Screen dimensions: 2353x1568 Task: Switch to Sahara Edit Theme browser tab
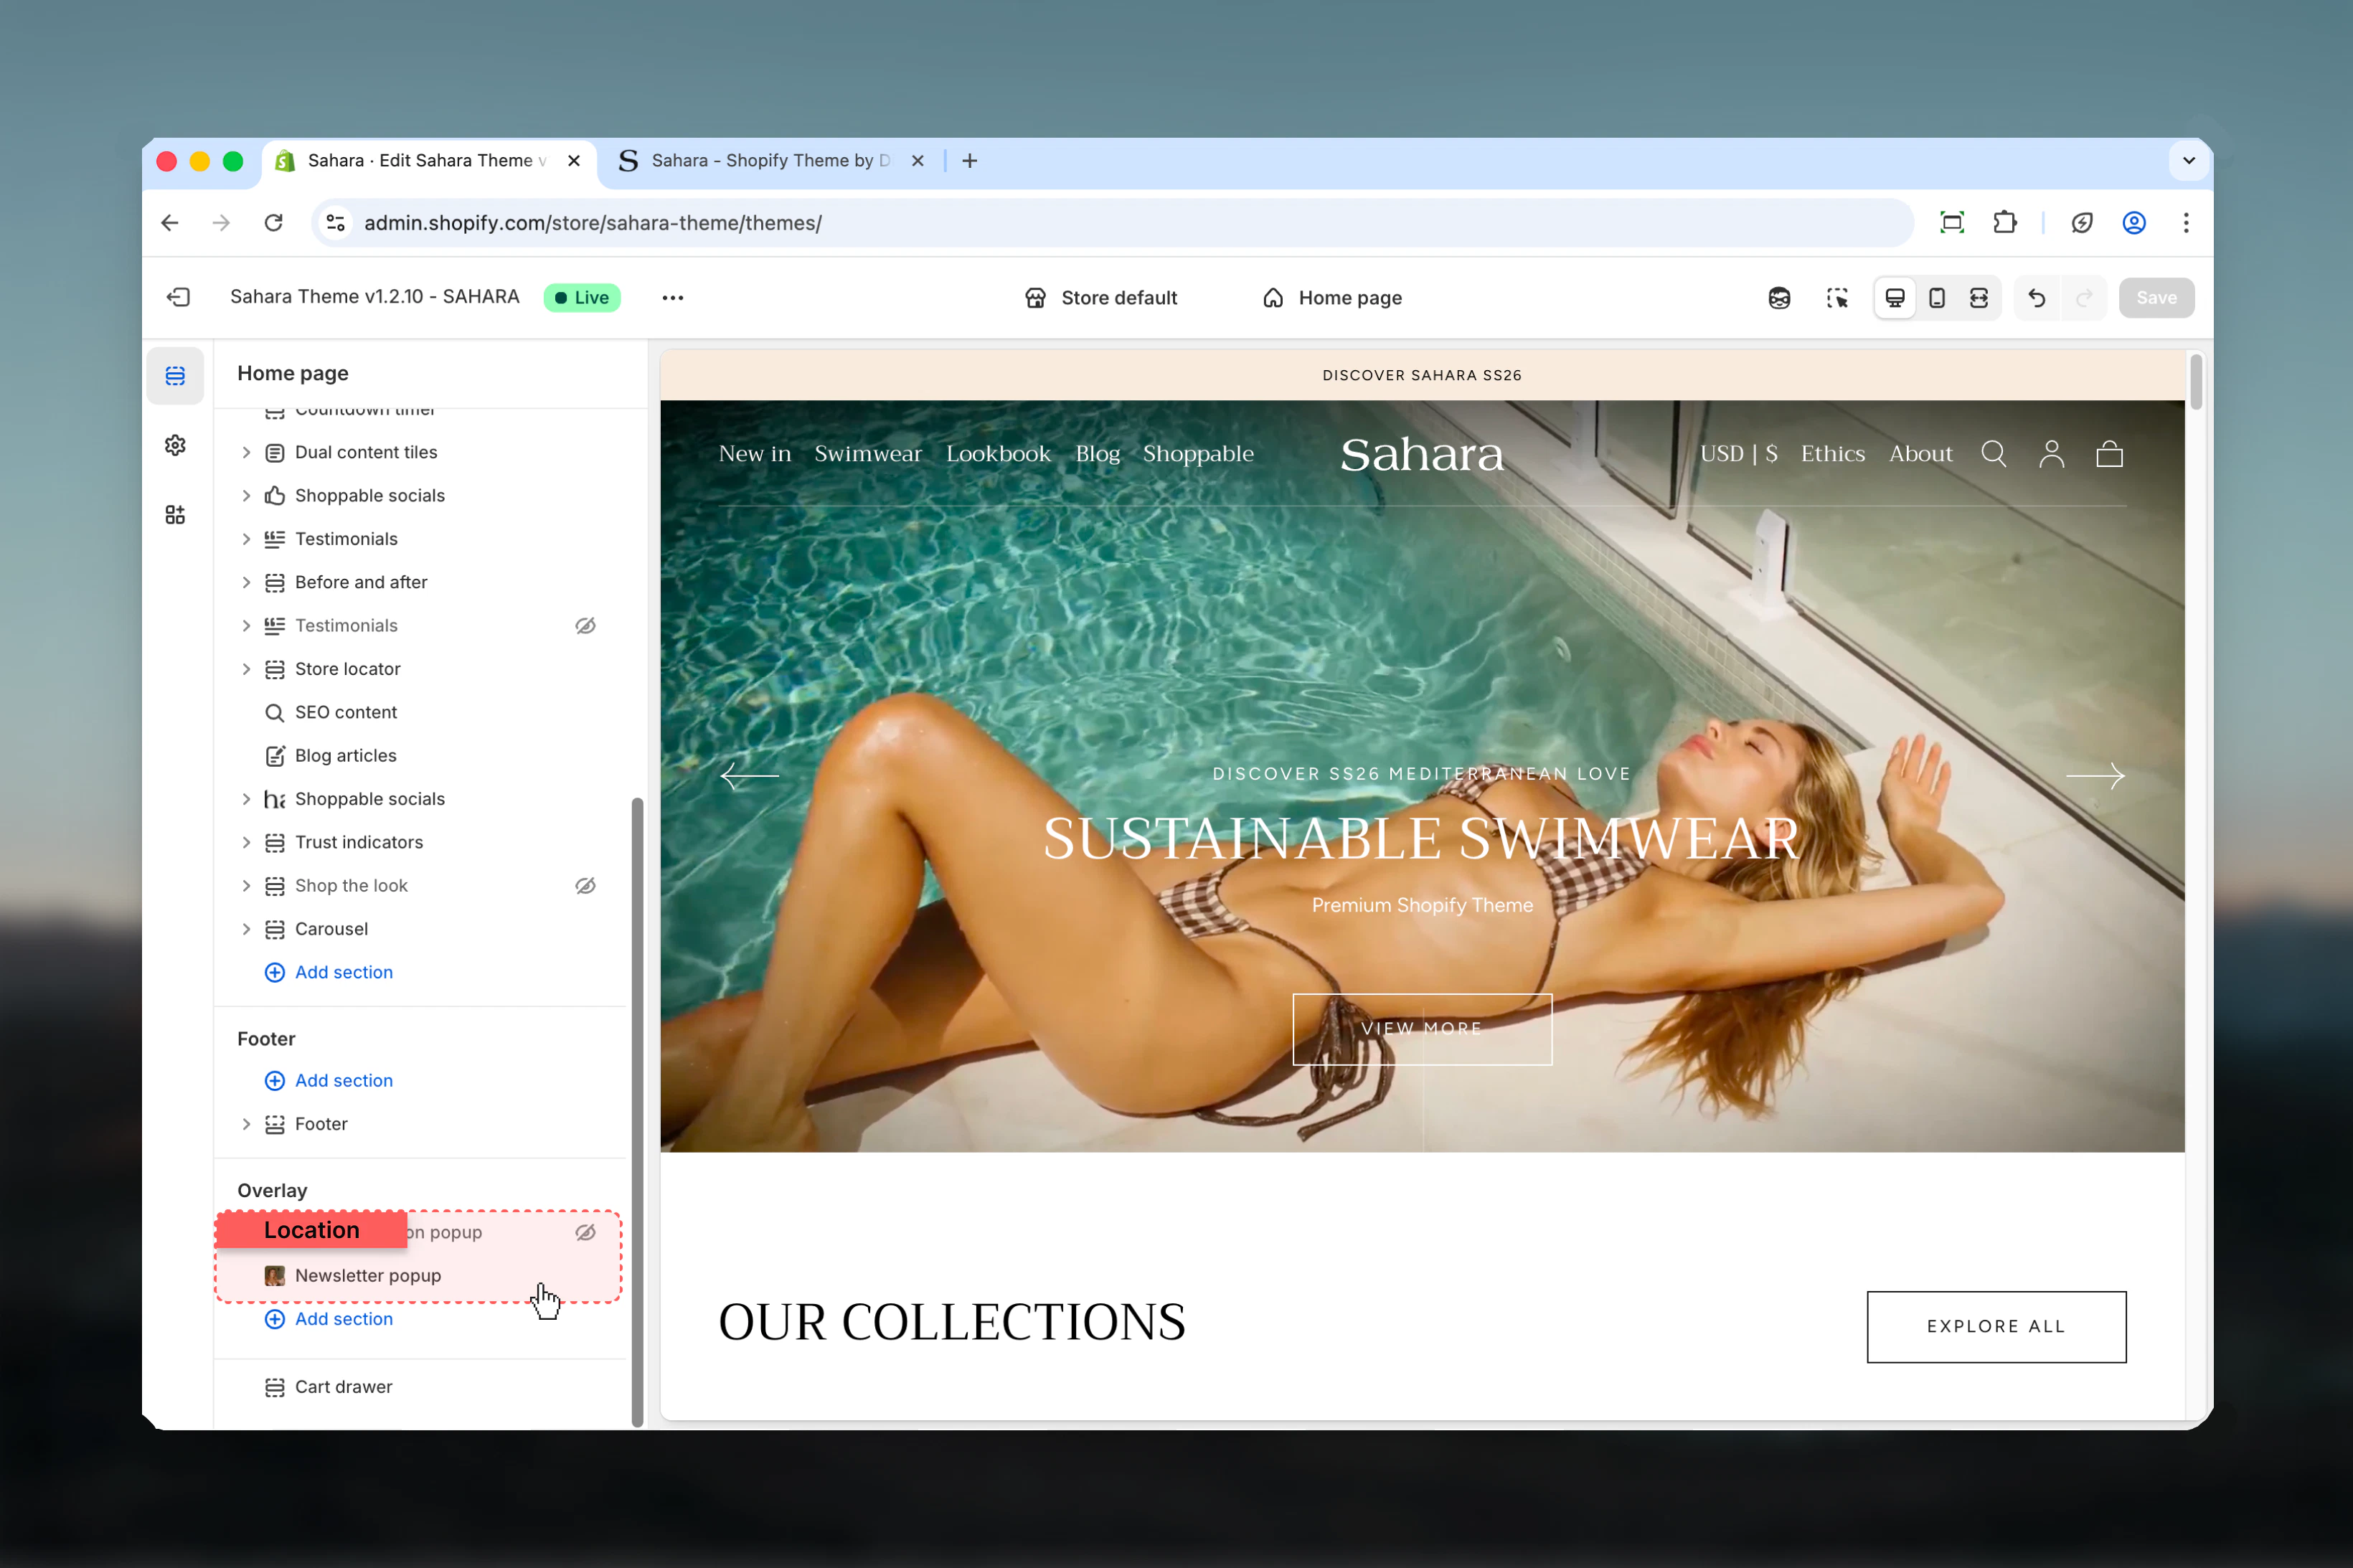(x=430, y=161)
